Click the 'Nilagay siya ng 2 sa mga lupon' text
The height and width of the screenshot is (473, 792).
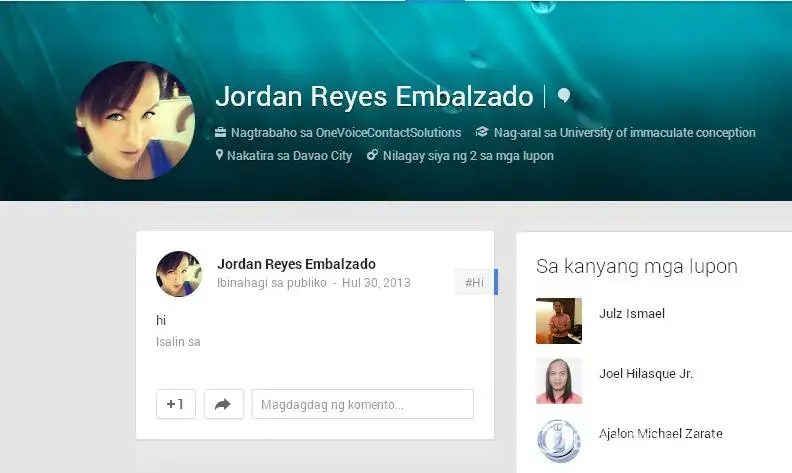(468, 156)
